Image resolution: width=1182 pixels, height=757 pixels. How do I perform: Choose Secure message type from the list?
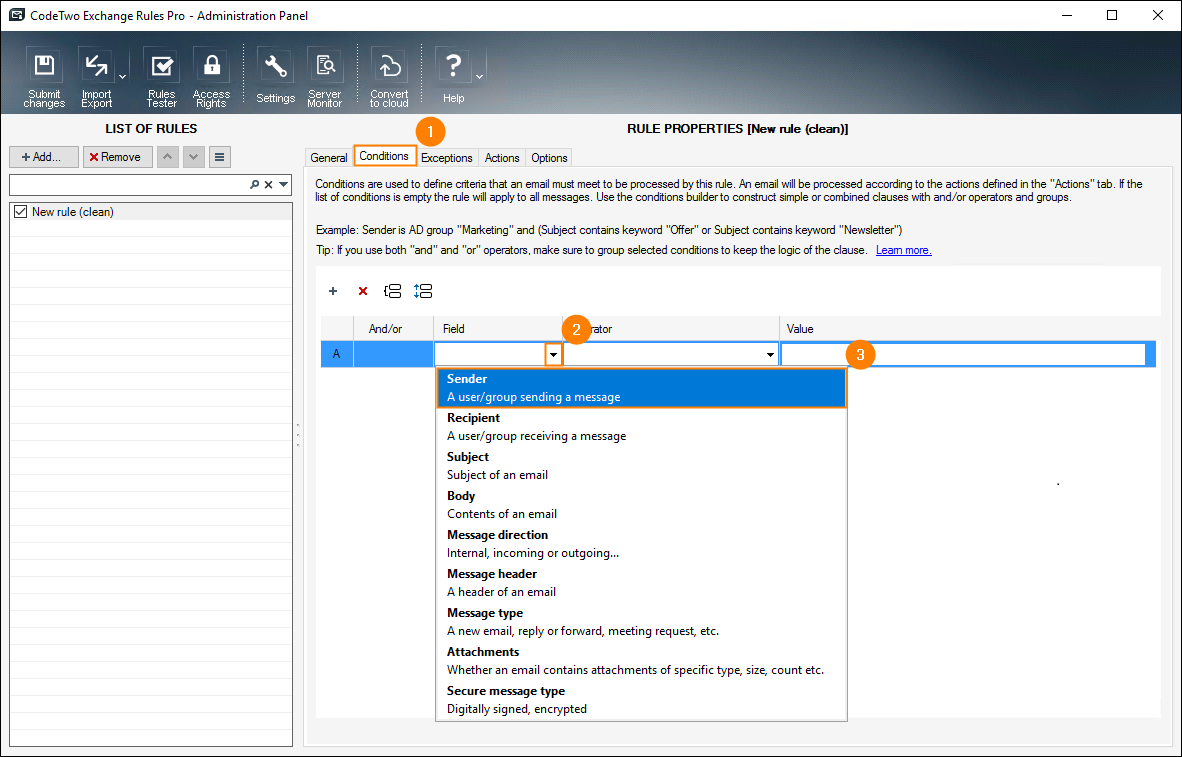[x=642, y=700]
